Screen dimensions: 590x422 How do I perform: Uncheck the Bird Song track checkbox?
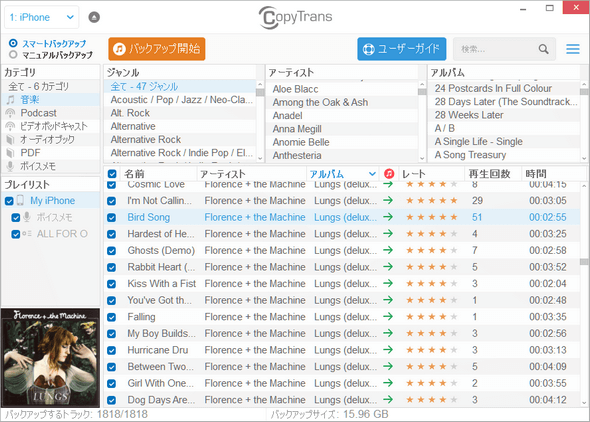[x=111, y=217]
